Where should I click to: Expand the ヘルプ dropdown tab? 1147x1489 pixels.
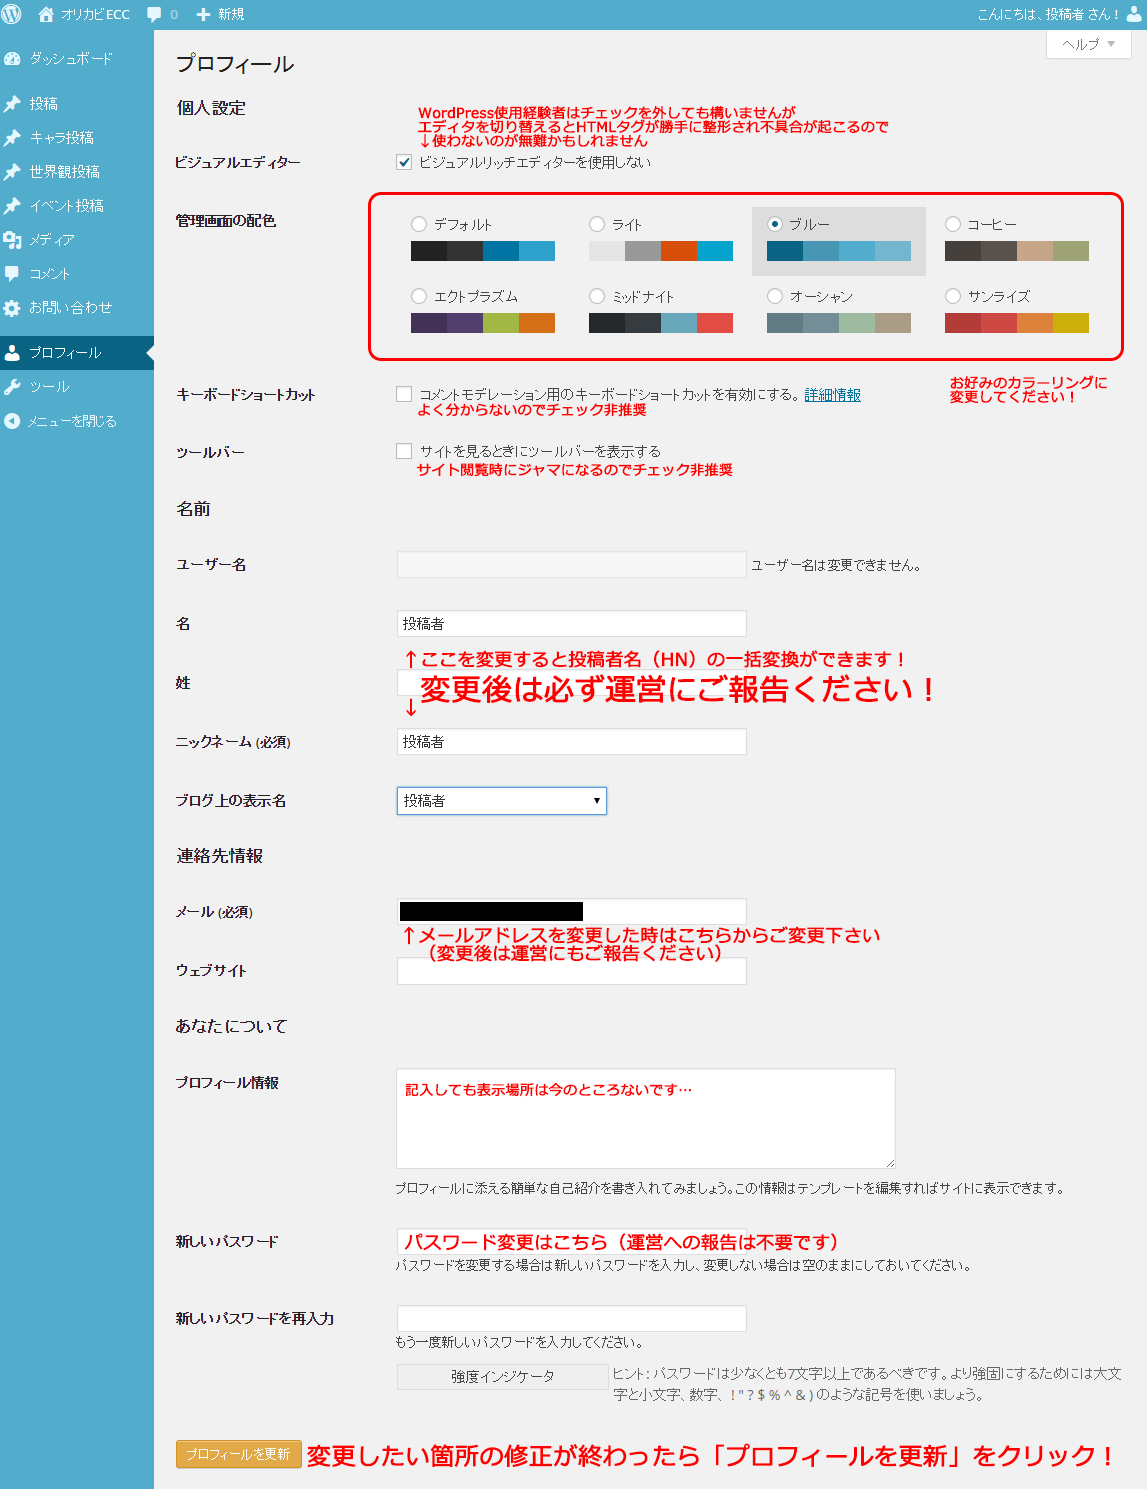coord(1088,44)
